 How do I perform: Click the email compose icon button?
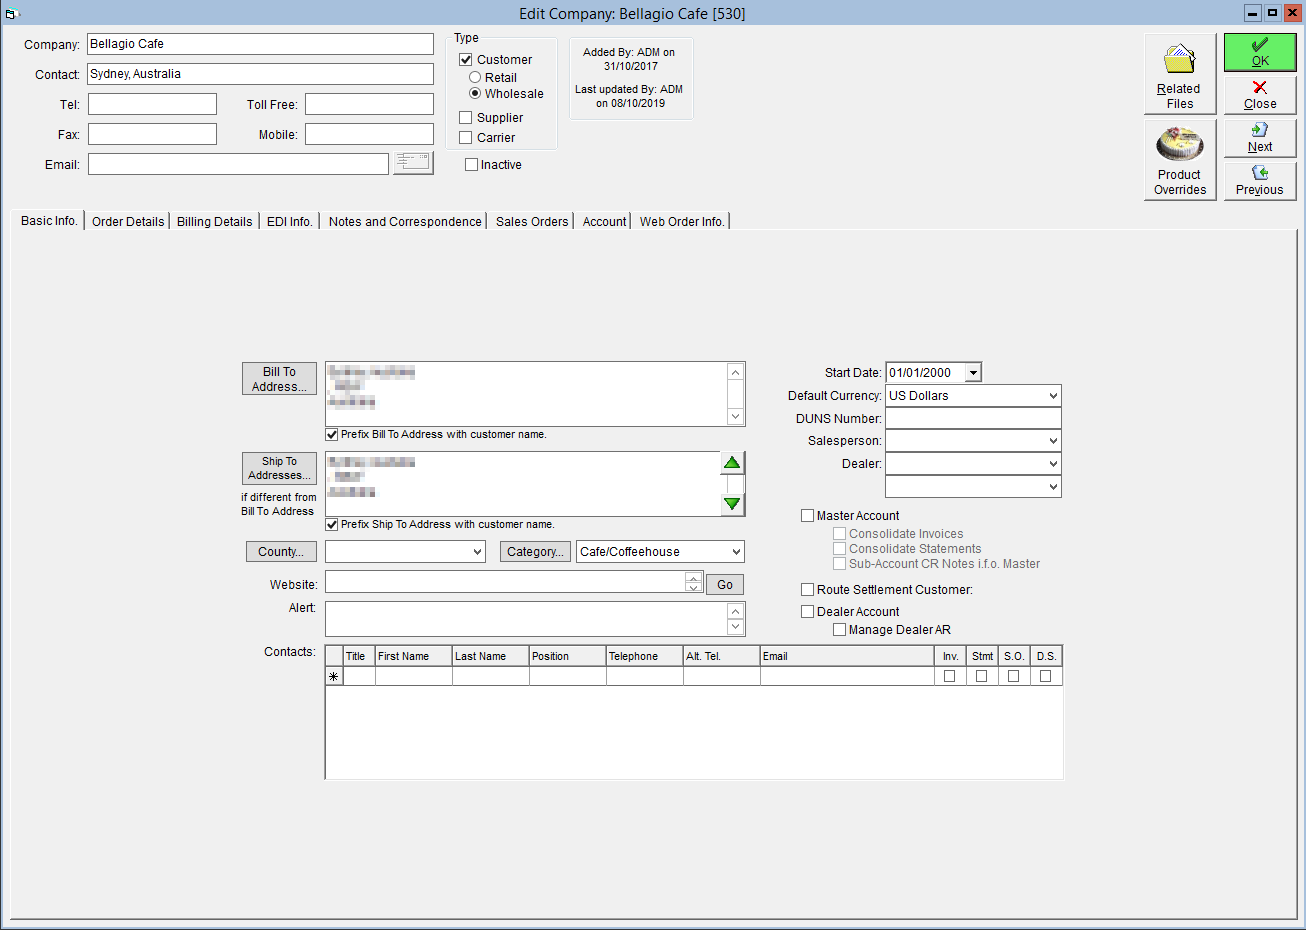click(x=413, y=163)
